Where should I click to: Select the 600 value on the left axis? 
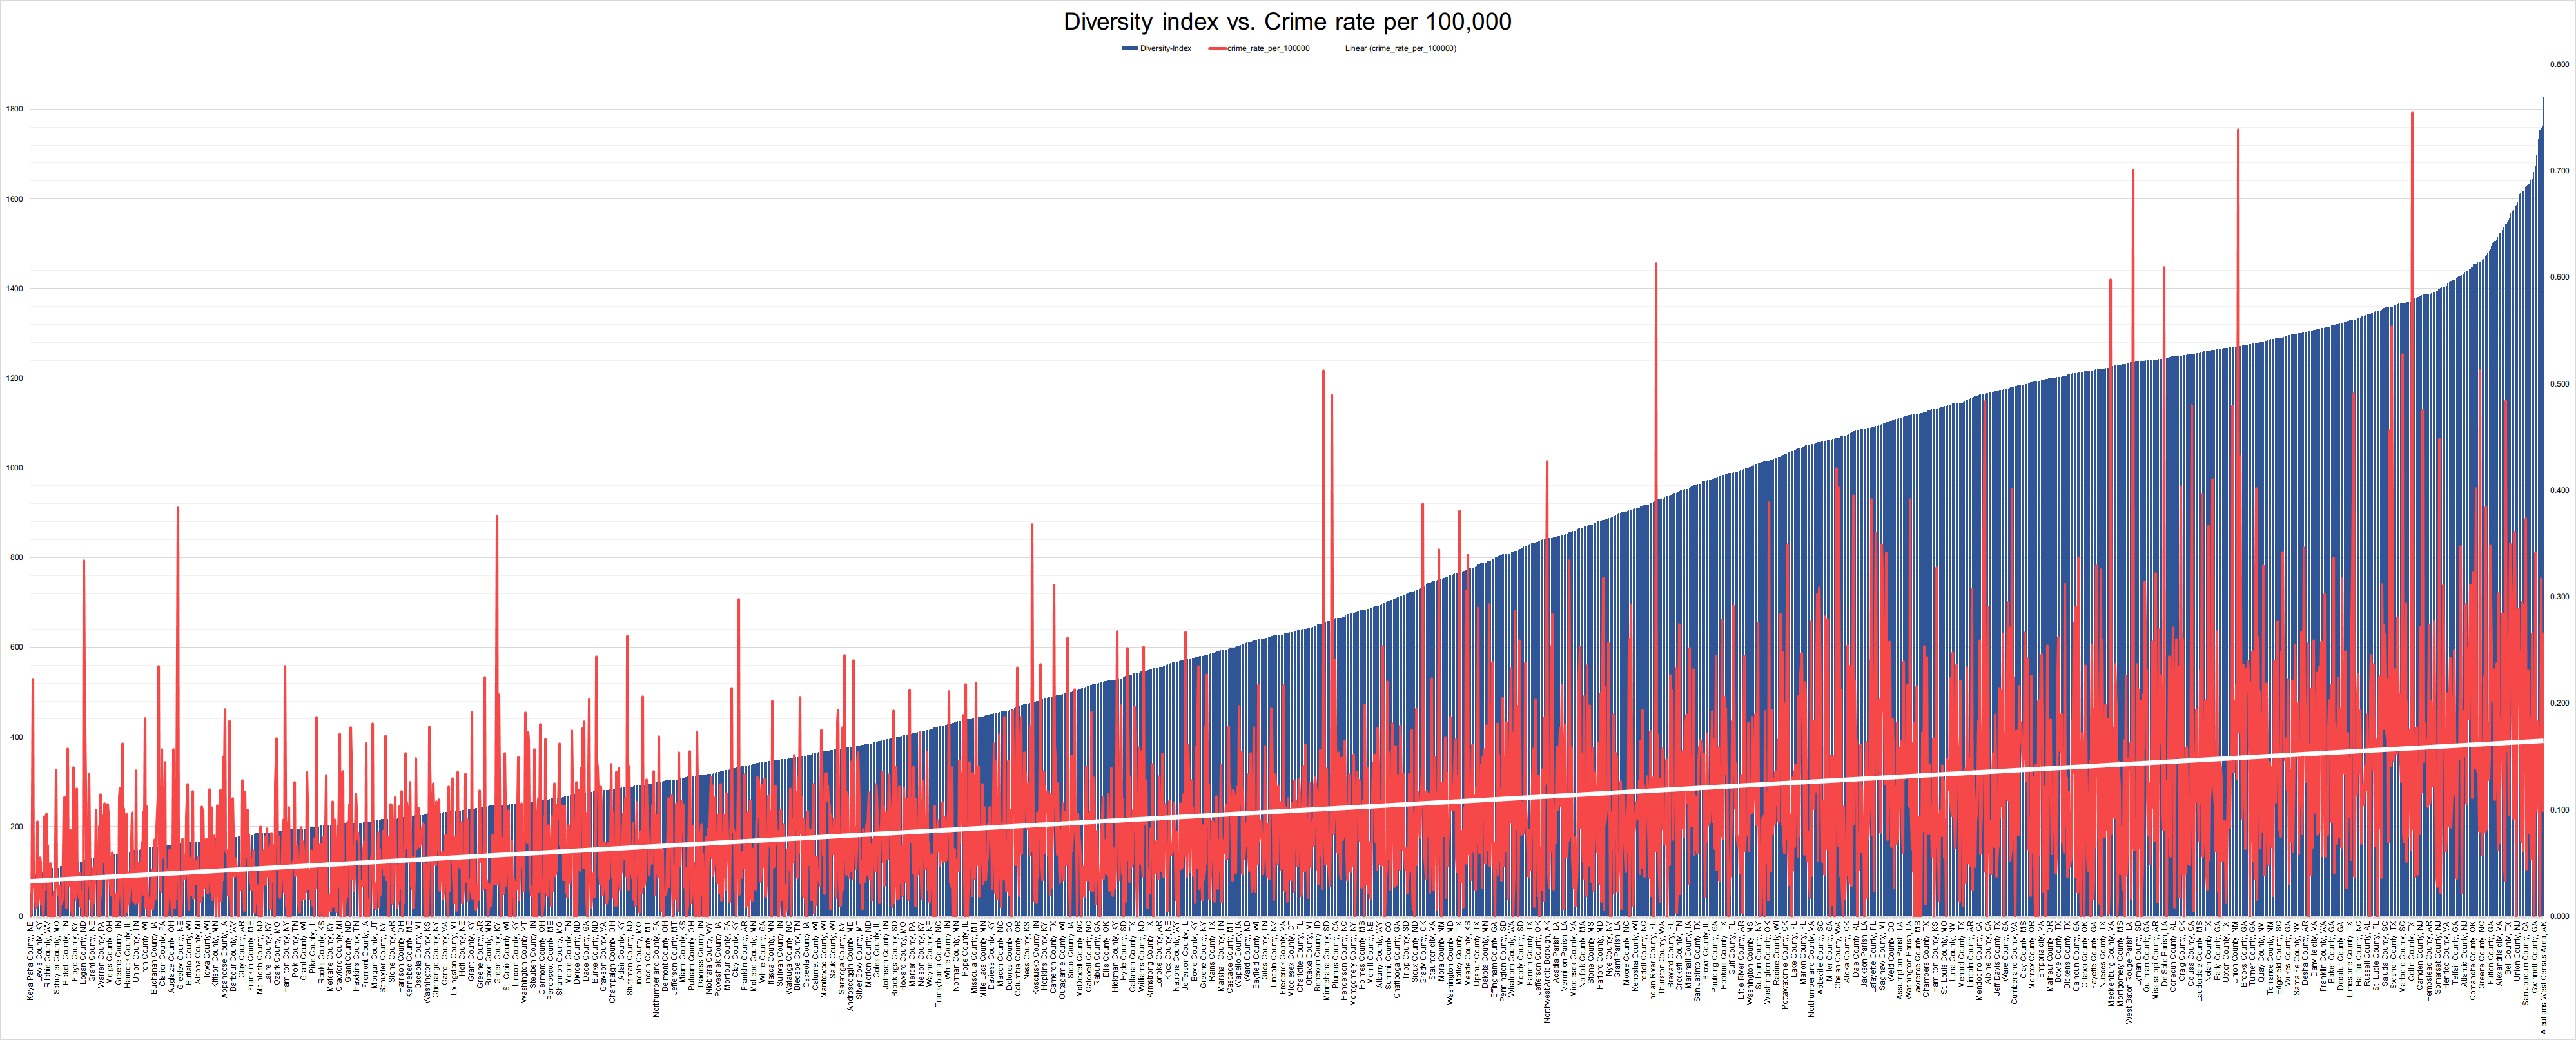tap(17, 647)
